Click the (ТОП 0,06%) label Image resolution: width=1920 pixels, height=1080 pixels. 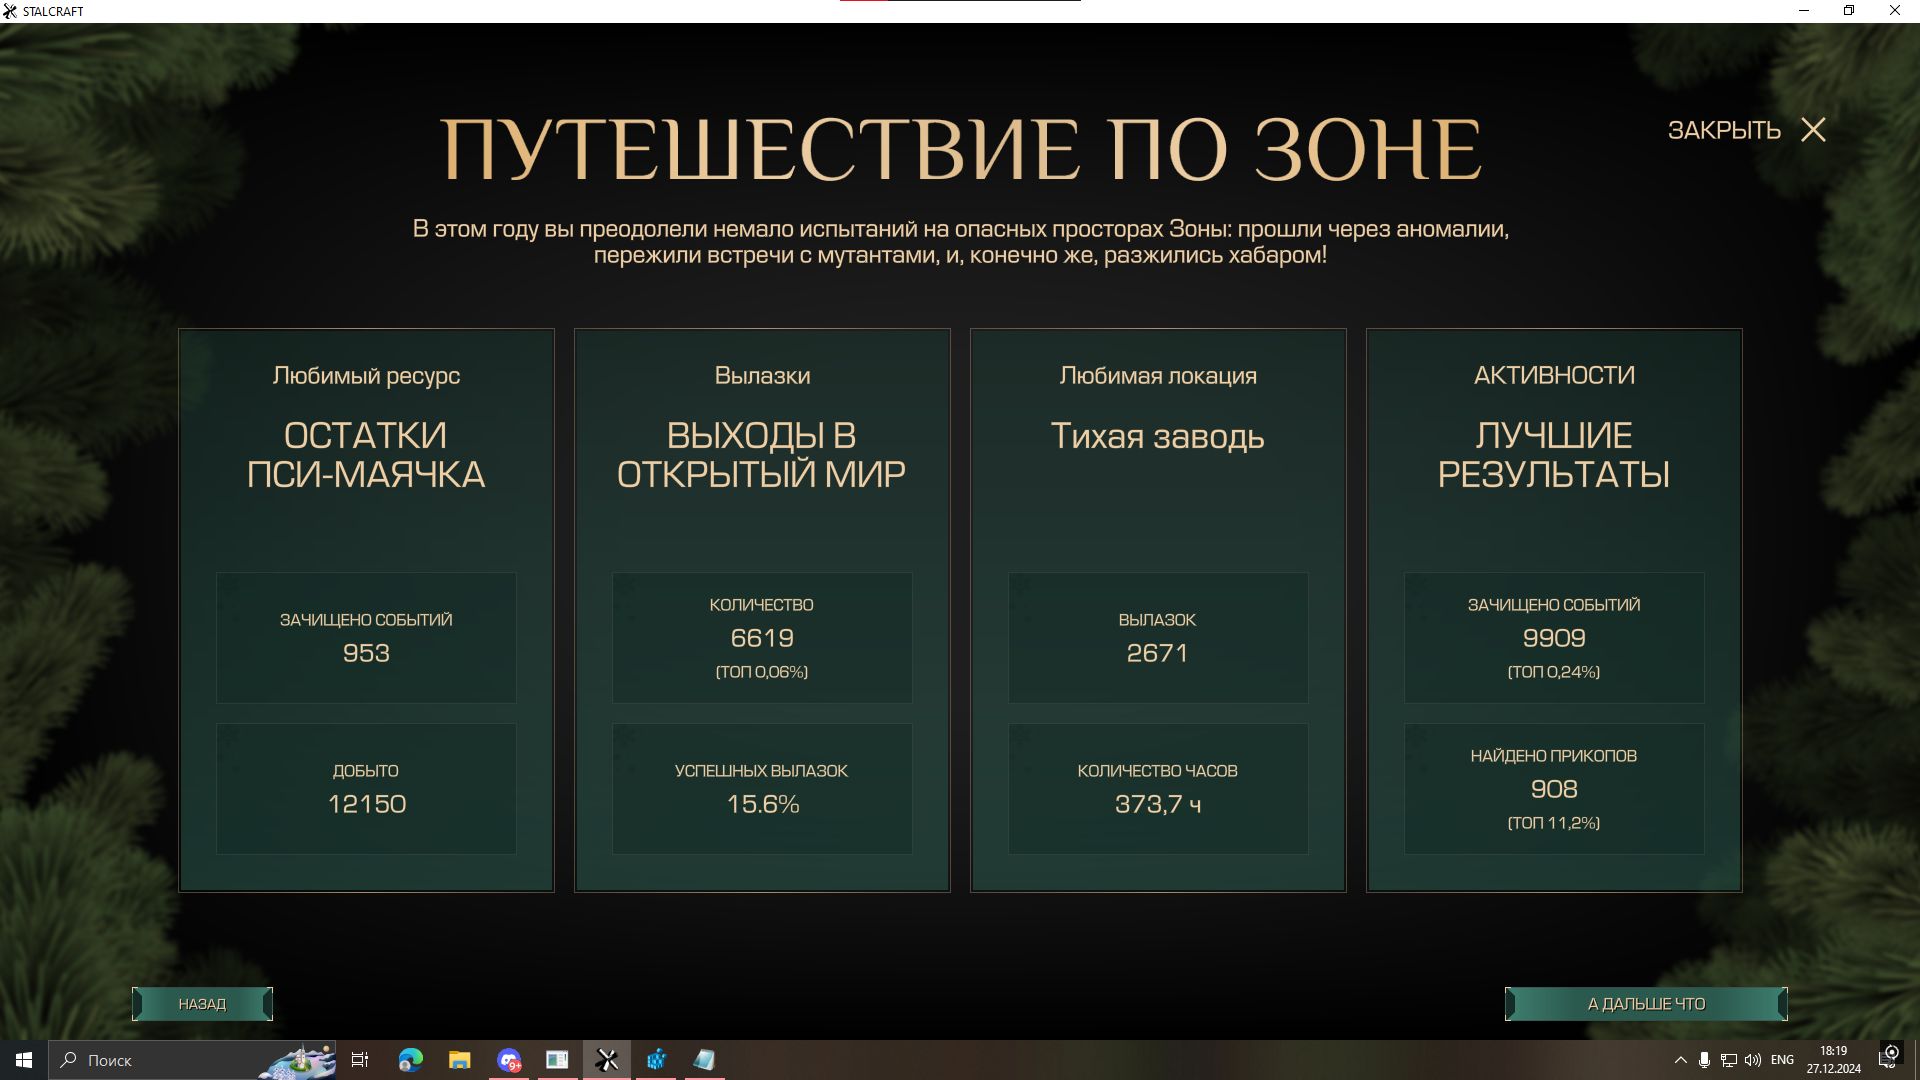tap(762, 672)
